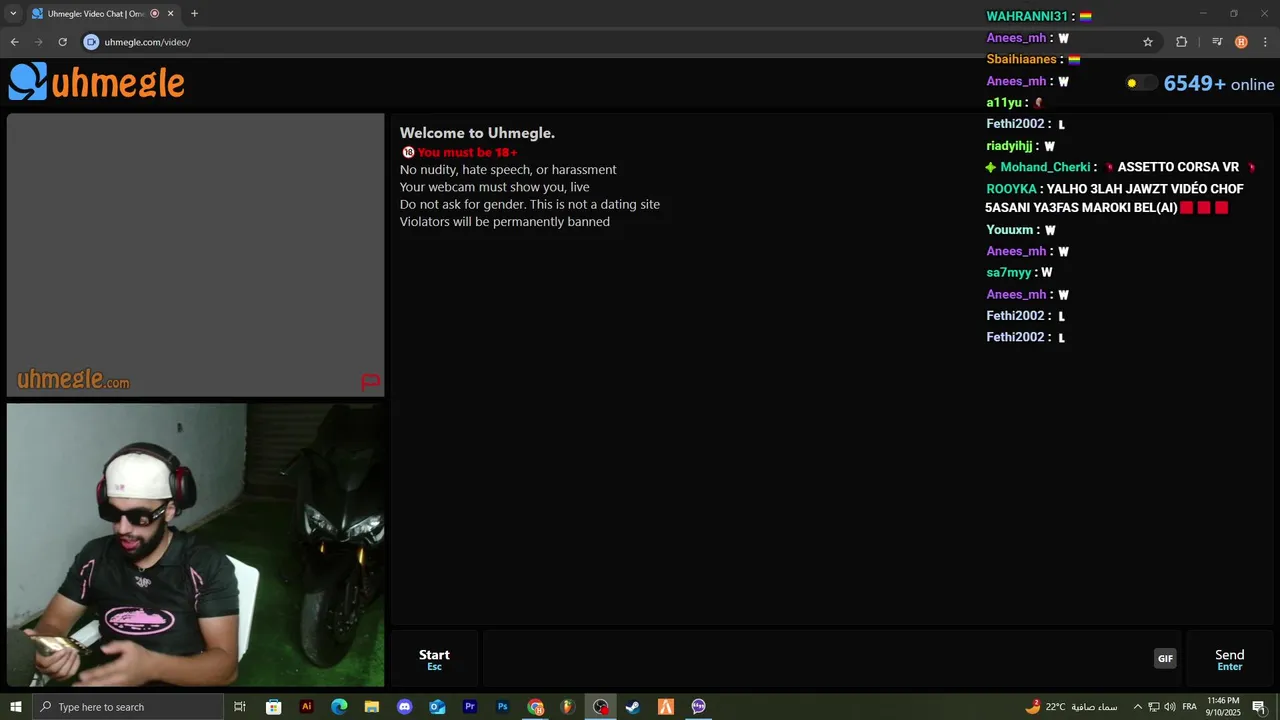This screenshot has width=1280, height=720.
Task: Open Microsoft Edge from taskbar
Action: point(339,707)
